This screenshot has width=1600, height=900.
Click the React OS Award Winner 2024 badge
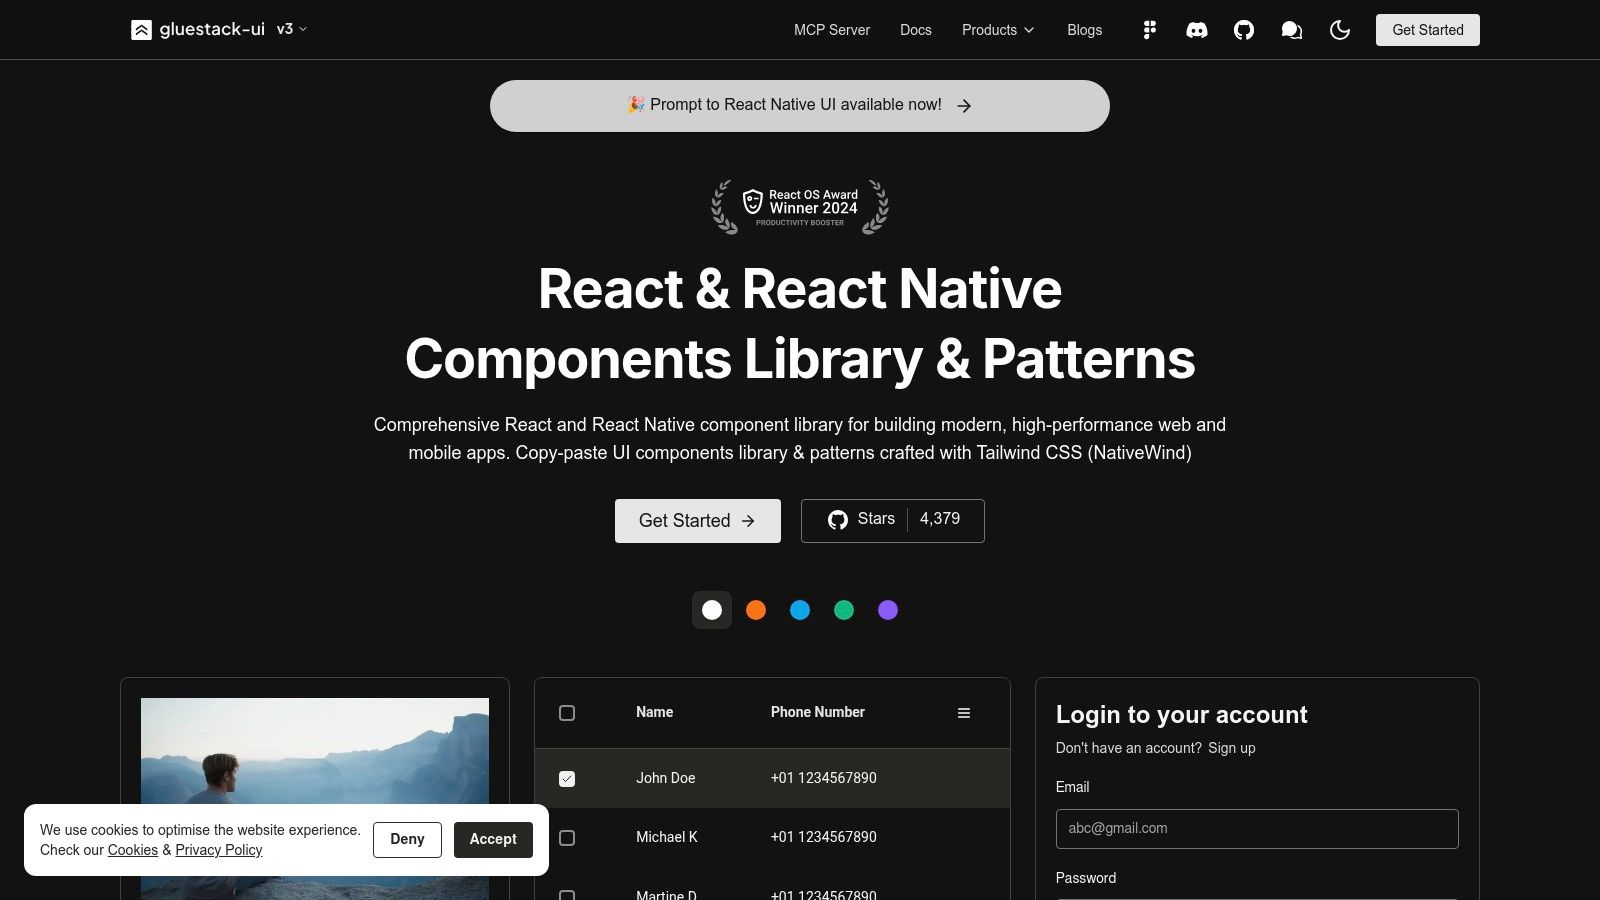pyautogui.click(x=800, y=207)
